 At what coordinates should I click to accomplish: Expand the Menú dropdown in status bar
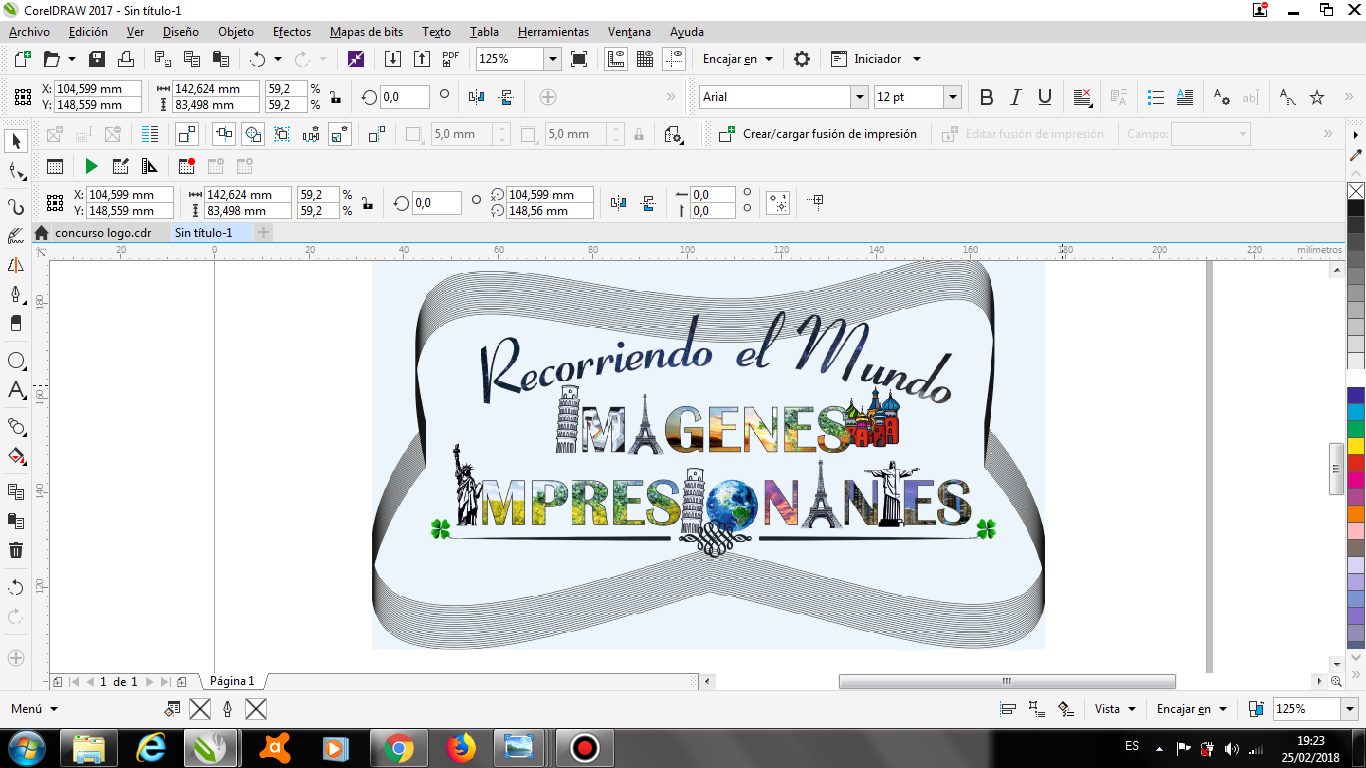pyautogui.click(x=34, y=709)
